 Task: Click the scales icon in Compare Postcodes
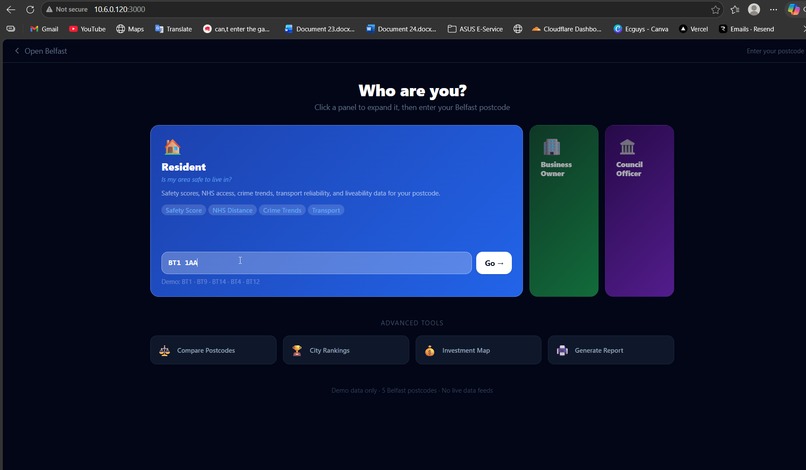[x=164, y=350]
